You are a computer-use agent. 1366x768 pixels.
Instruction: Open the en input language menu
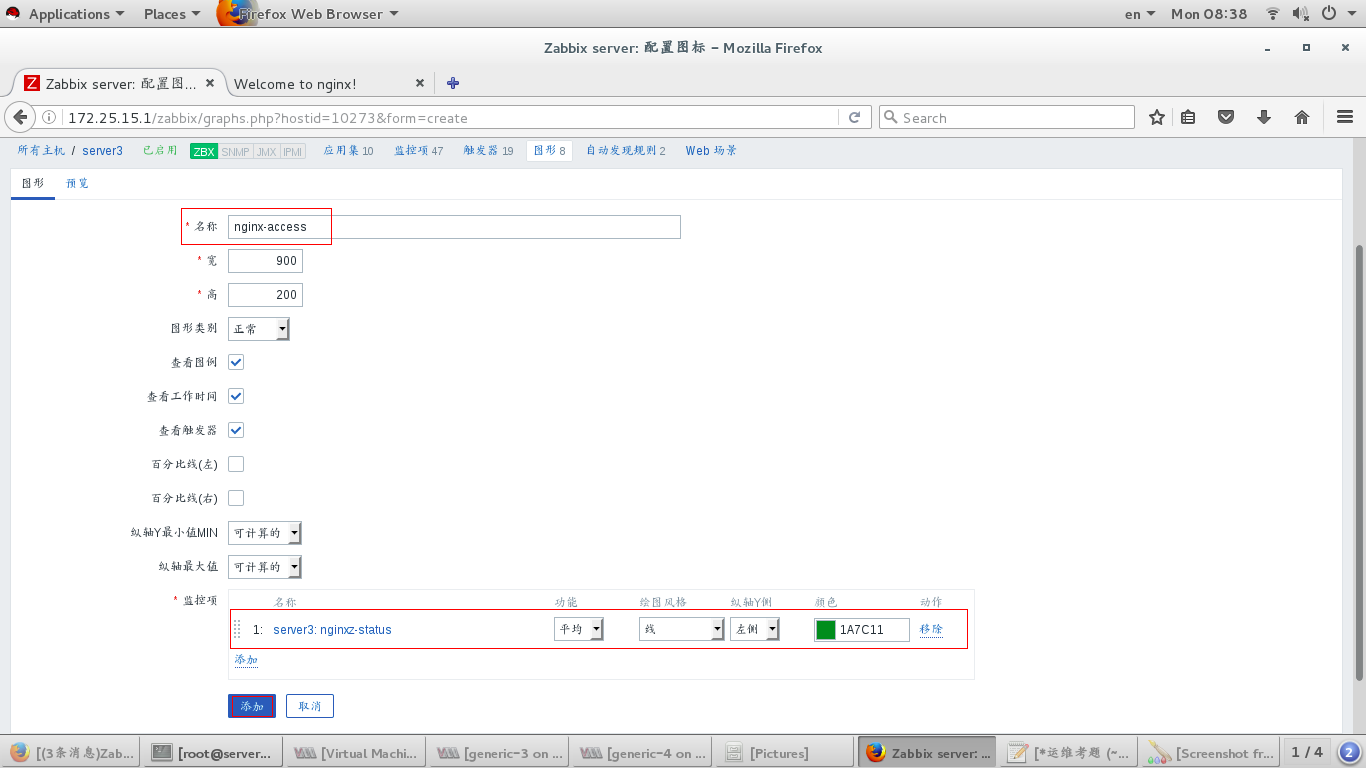(x=1139, y=14)
